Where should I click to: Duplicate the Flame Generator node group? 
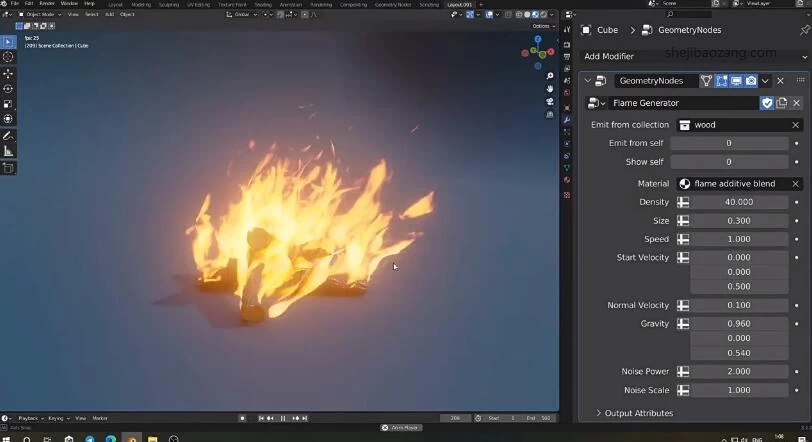[782, 103]
